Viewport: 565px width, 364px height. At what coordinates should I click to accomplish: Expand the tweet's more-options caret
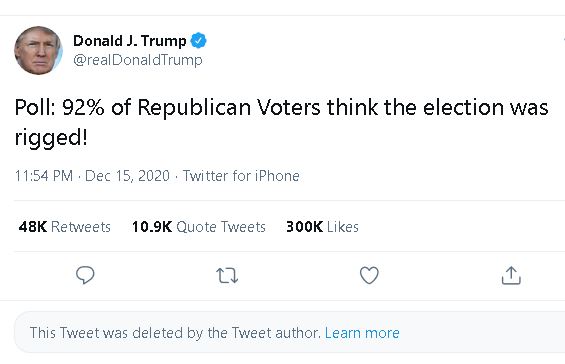(563, 39)
